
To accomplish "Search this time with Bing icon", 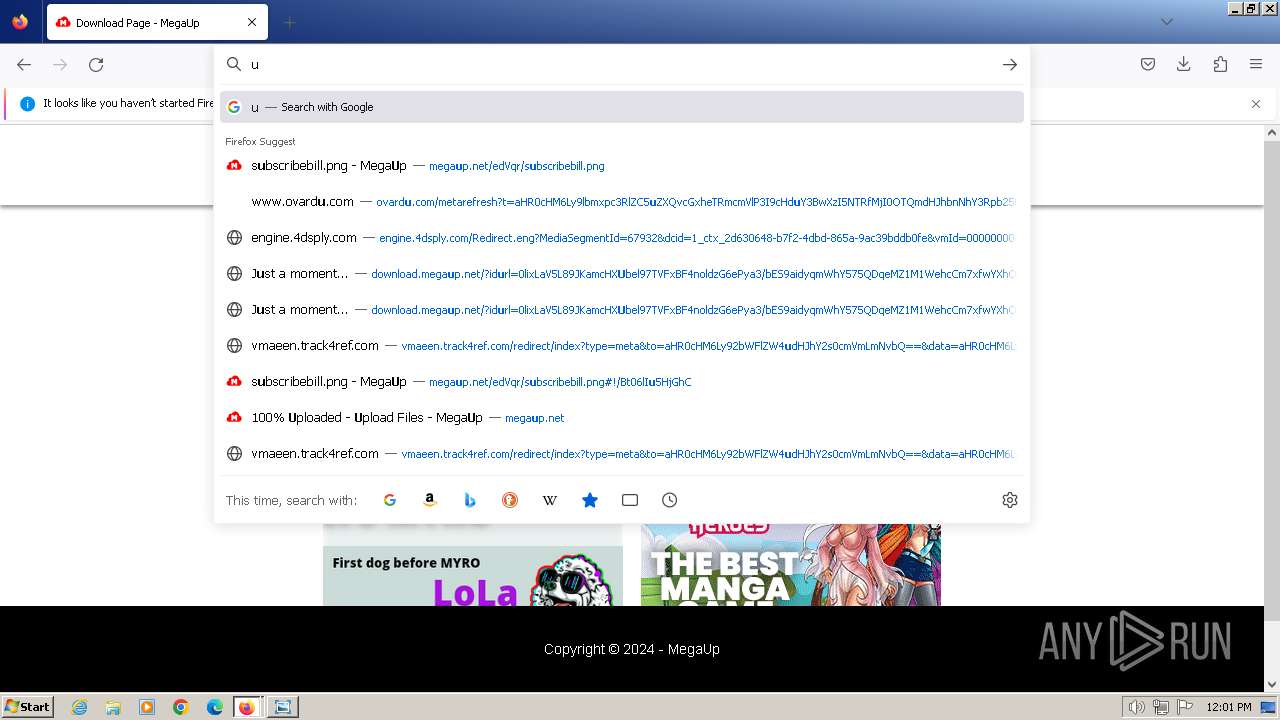I will coord(470,500).
